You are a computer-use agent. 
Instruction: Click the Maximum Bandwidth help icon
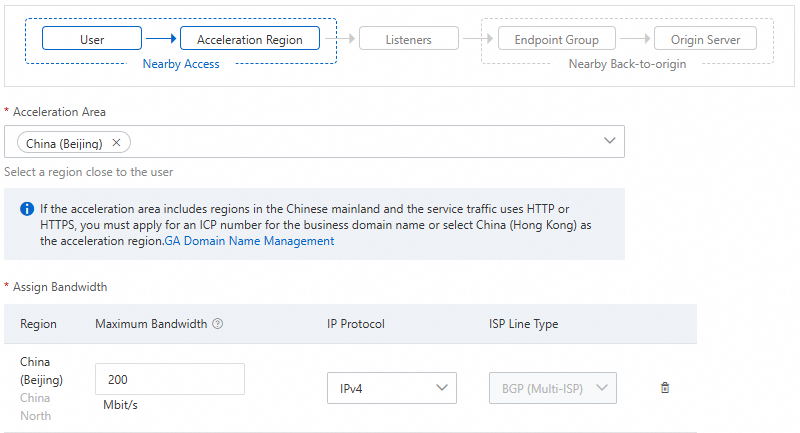[x=218, y=324]
